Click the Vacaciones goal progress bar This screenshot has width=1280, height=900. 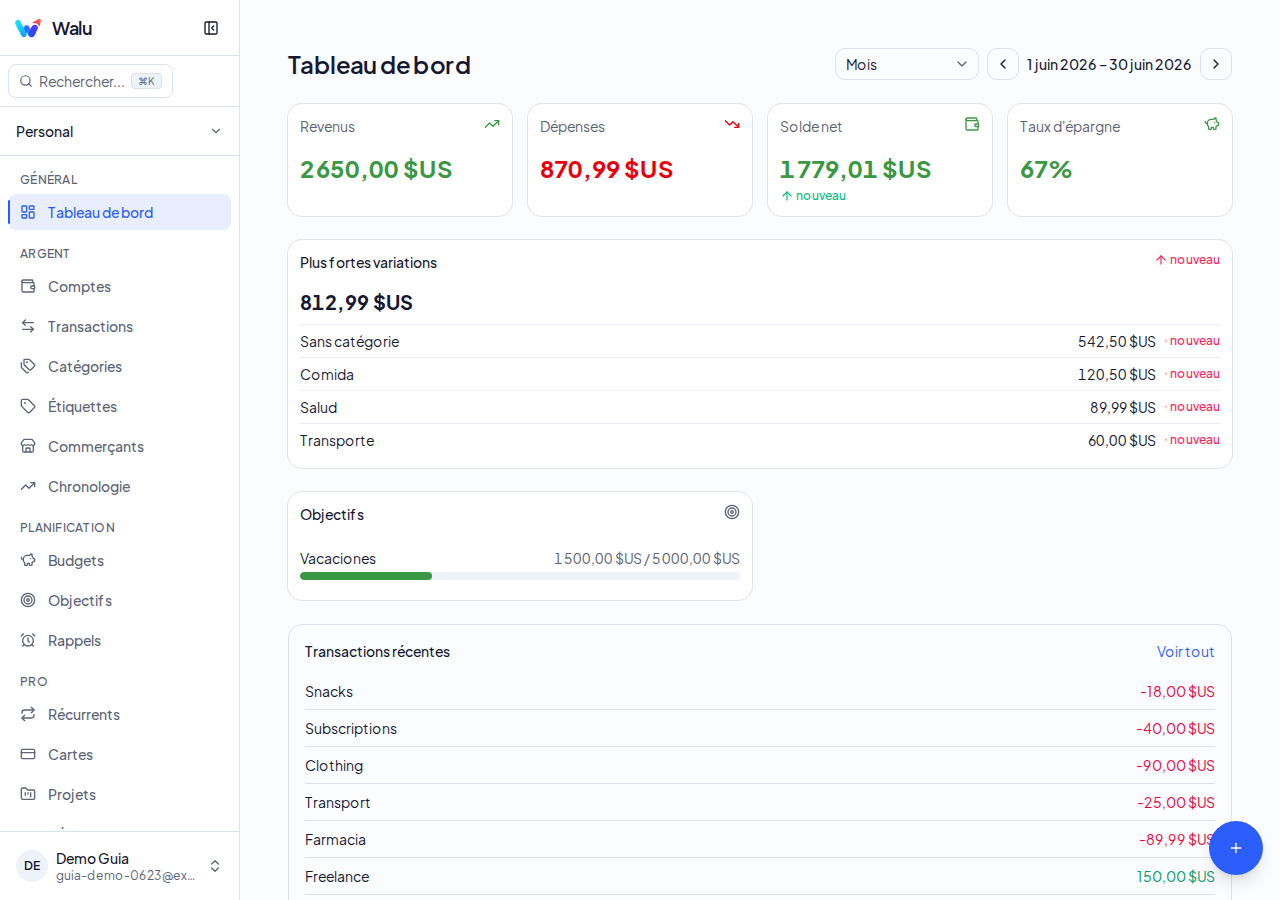[x=520, y=576]
